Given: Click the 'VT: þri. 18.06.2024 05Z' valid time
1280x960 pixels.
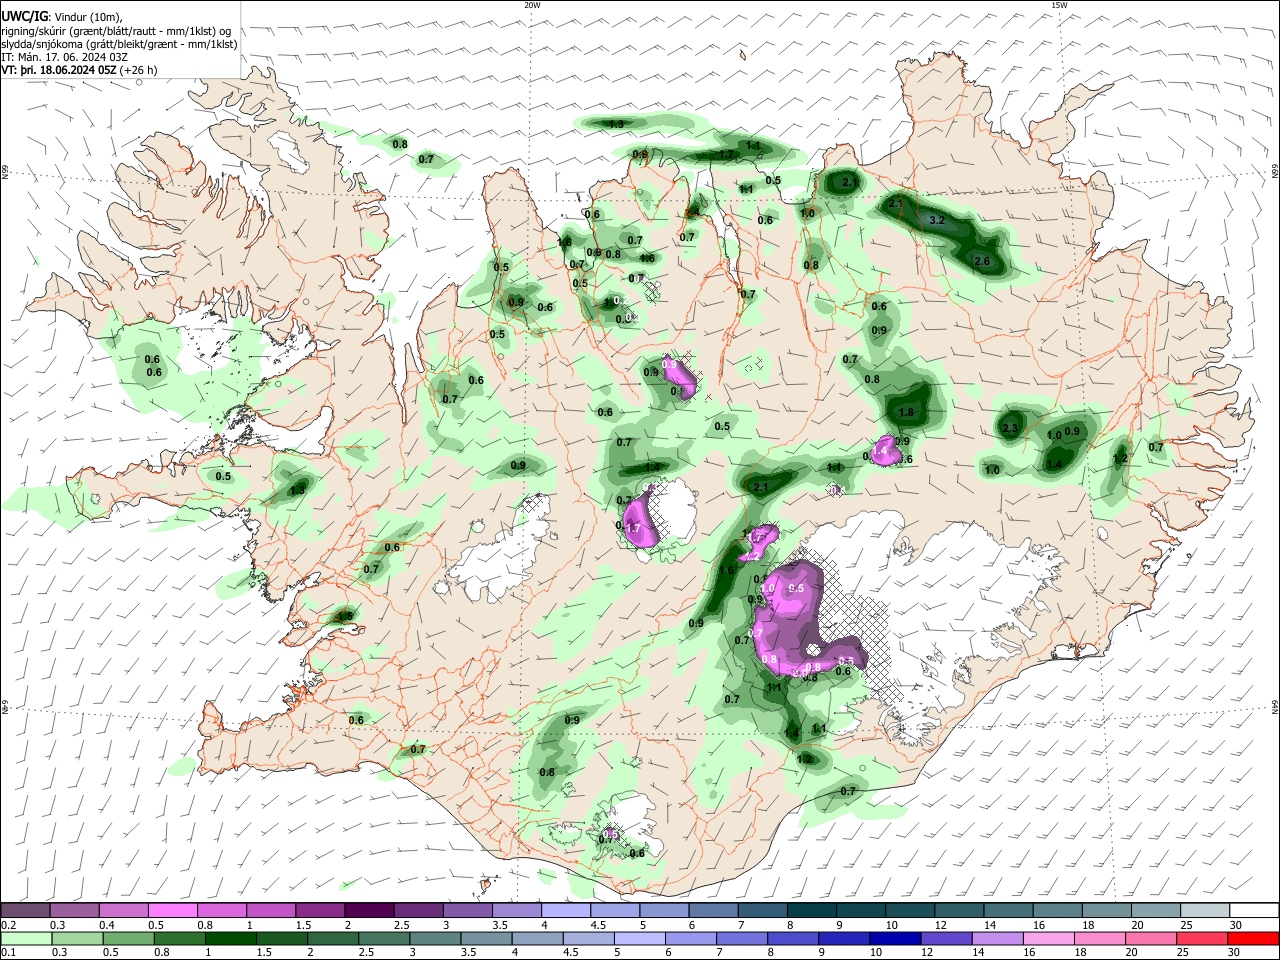Looking at the screenshot, I should point(59,70).
